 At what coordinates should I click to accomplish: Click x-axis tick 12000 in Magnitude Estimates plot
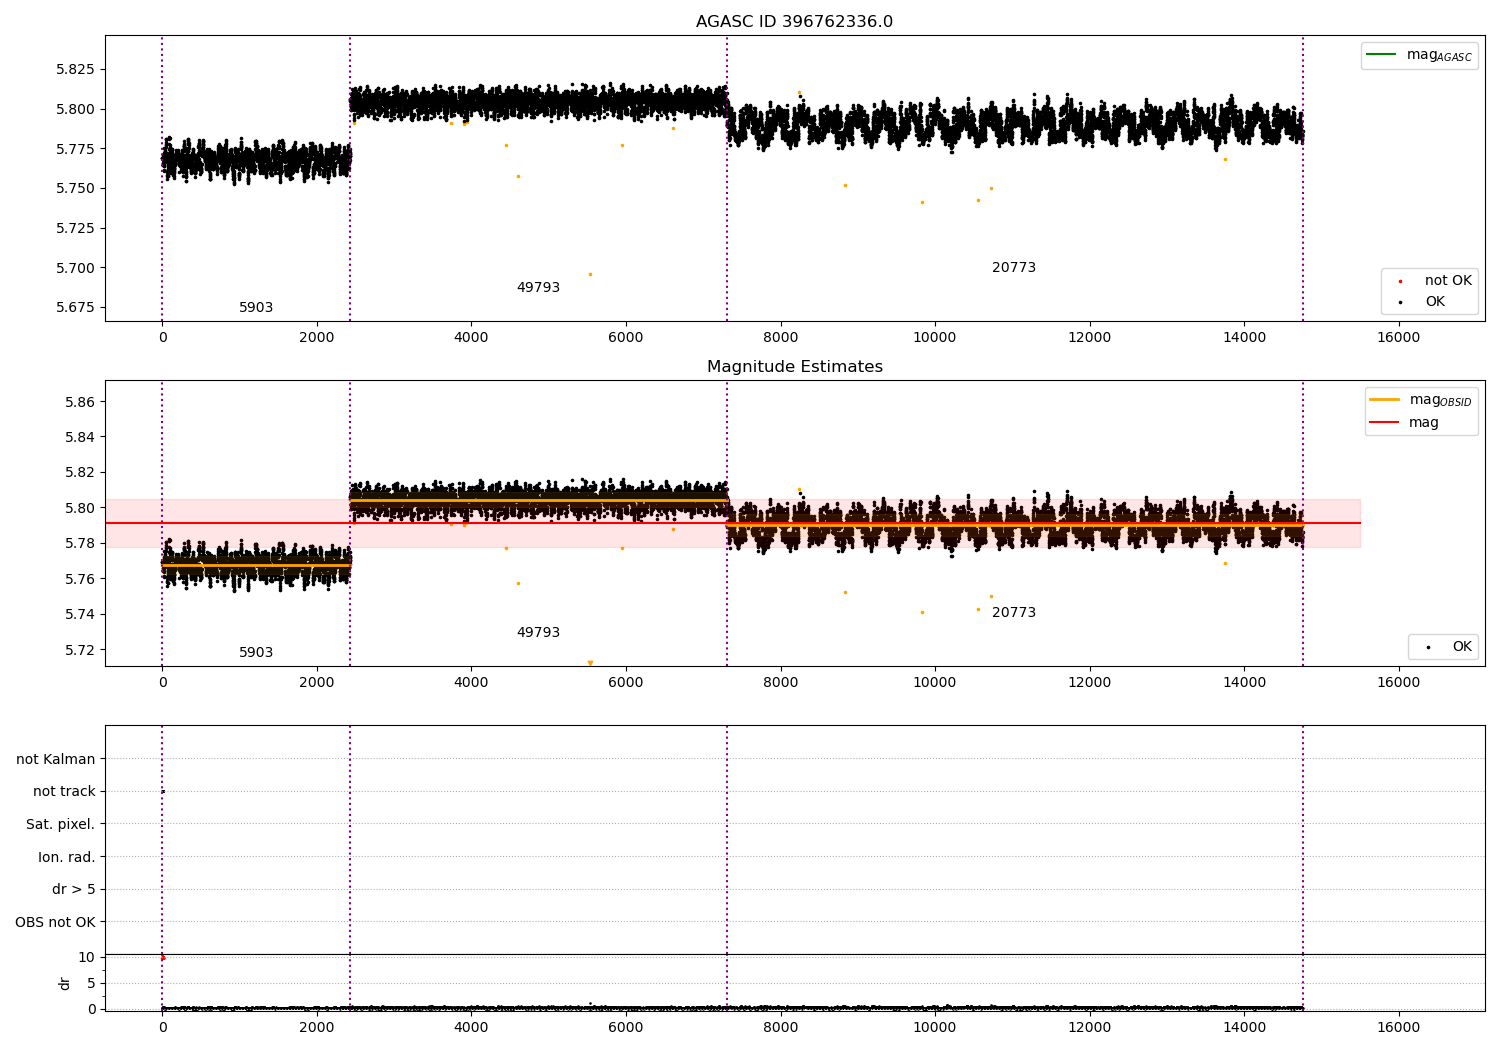coord(1089,683)
